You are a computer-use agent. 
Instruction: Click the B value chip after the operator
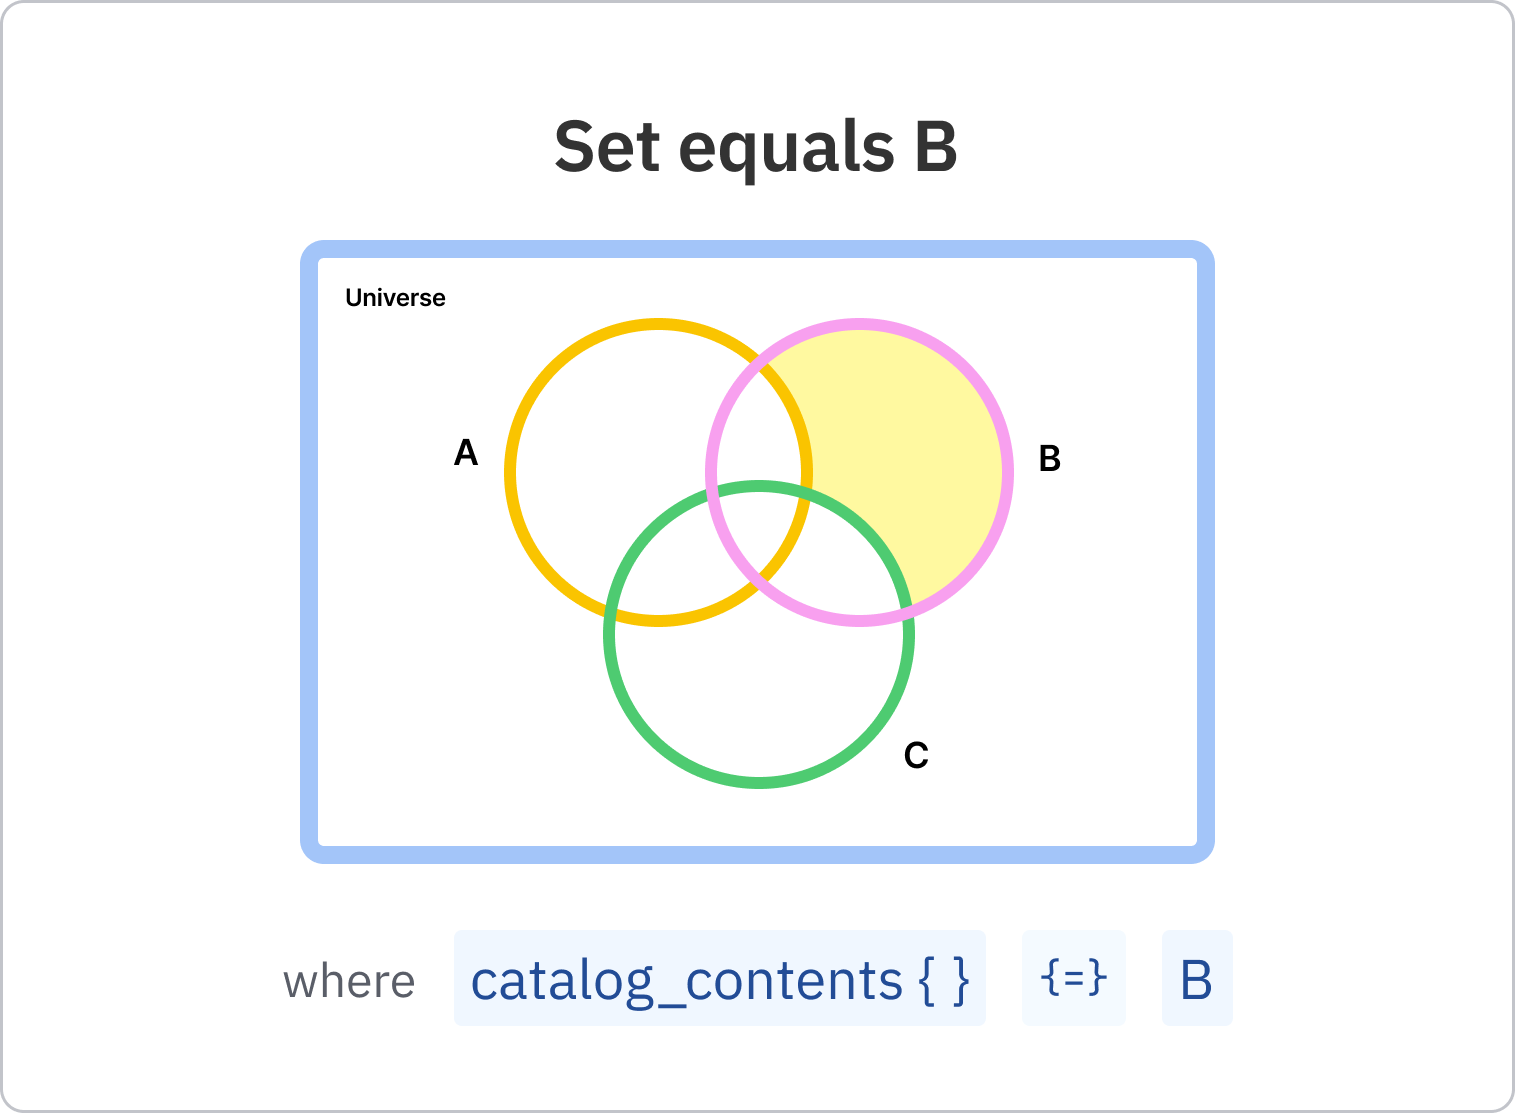pos(1196,979)
